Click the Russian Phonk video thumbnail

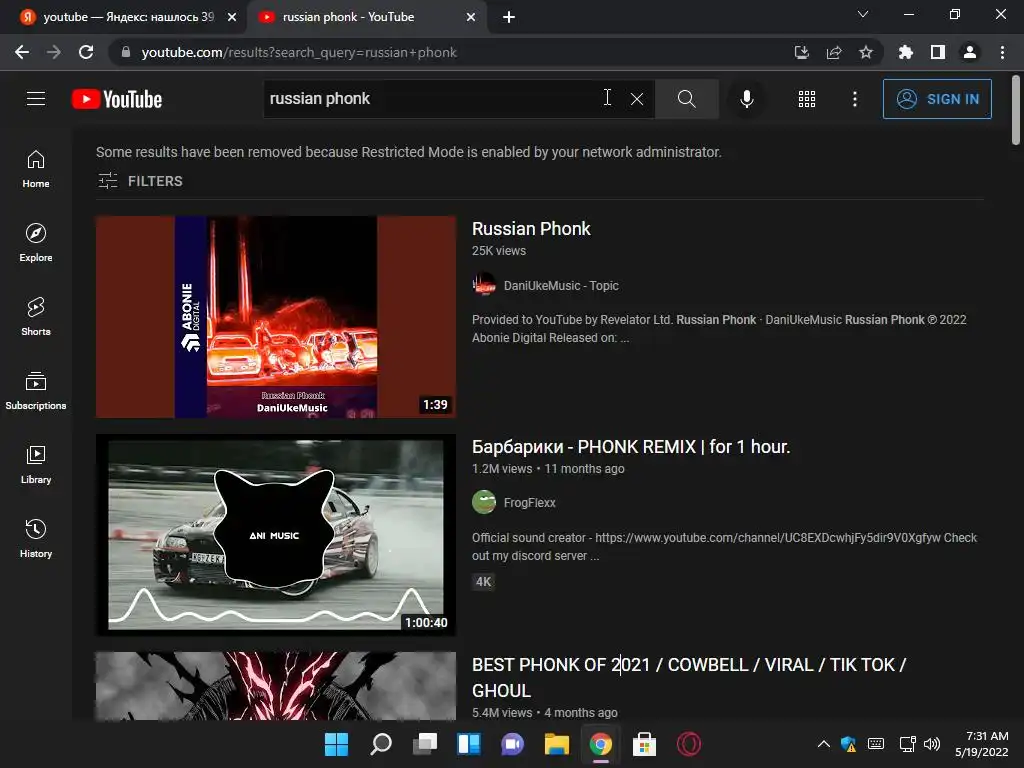click(276, 317)
